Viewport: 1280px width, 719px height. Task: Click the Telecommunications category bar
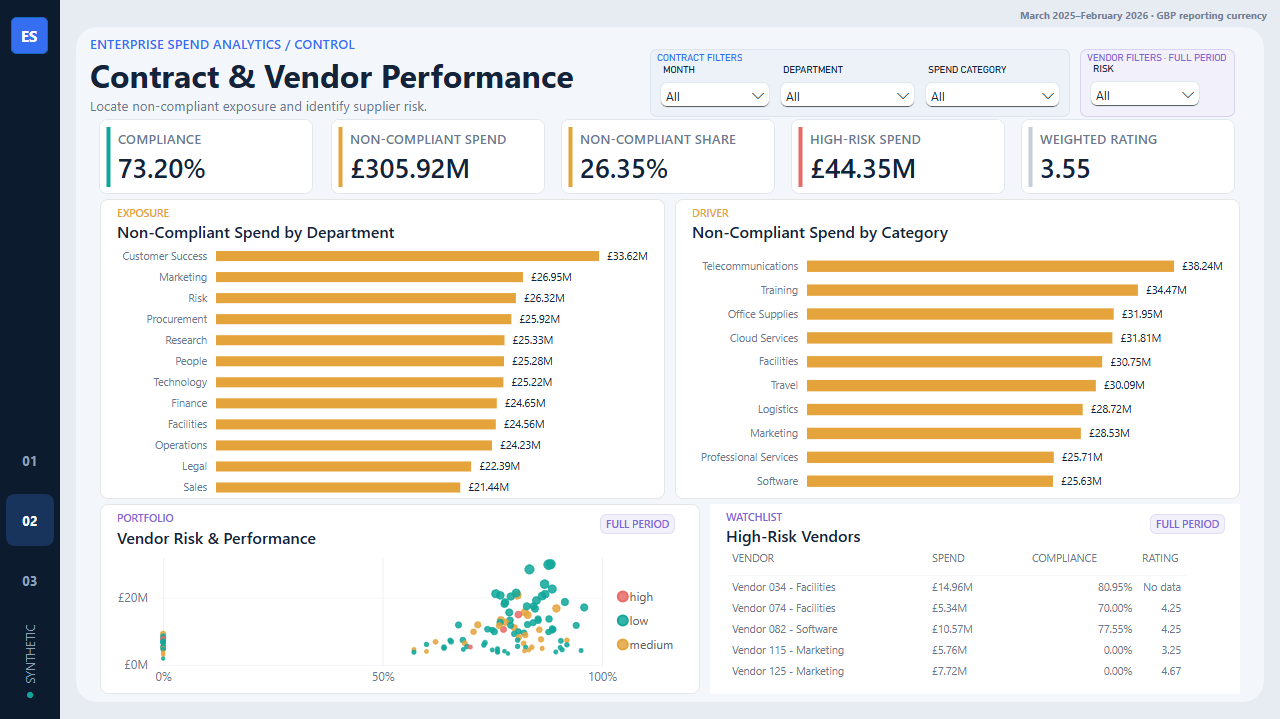pos(990,266)
